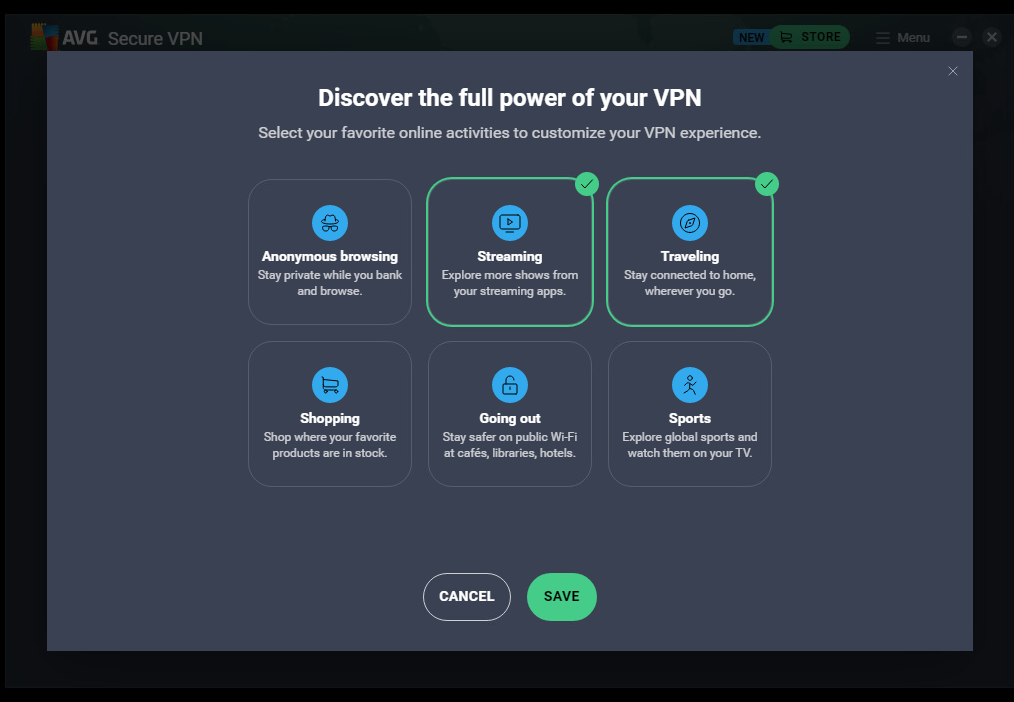The image size is (1014, 702).
Task: Uncheck the Streaming green checkmark
Action: 587,184
